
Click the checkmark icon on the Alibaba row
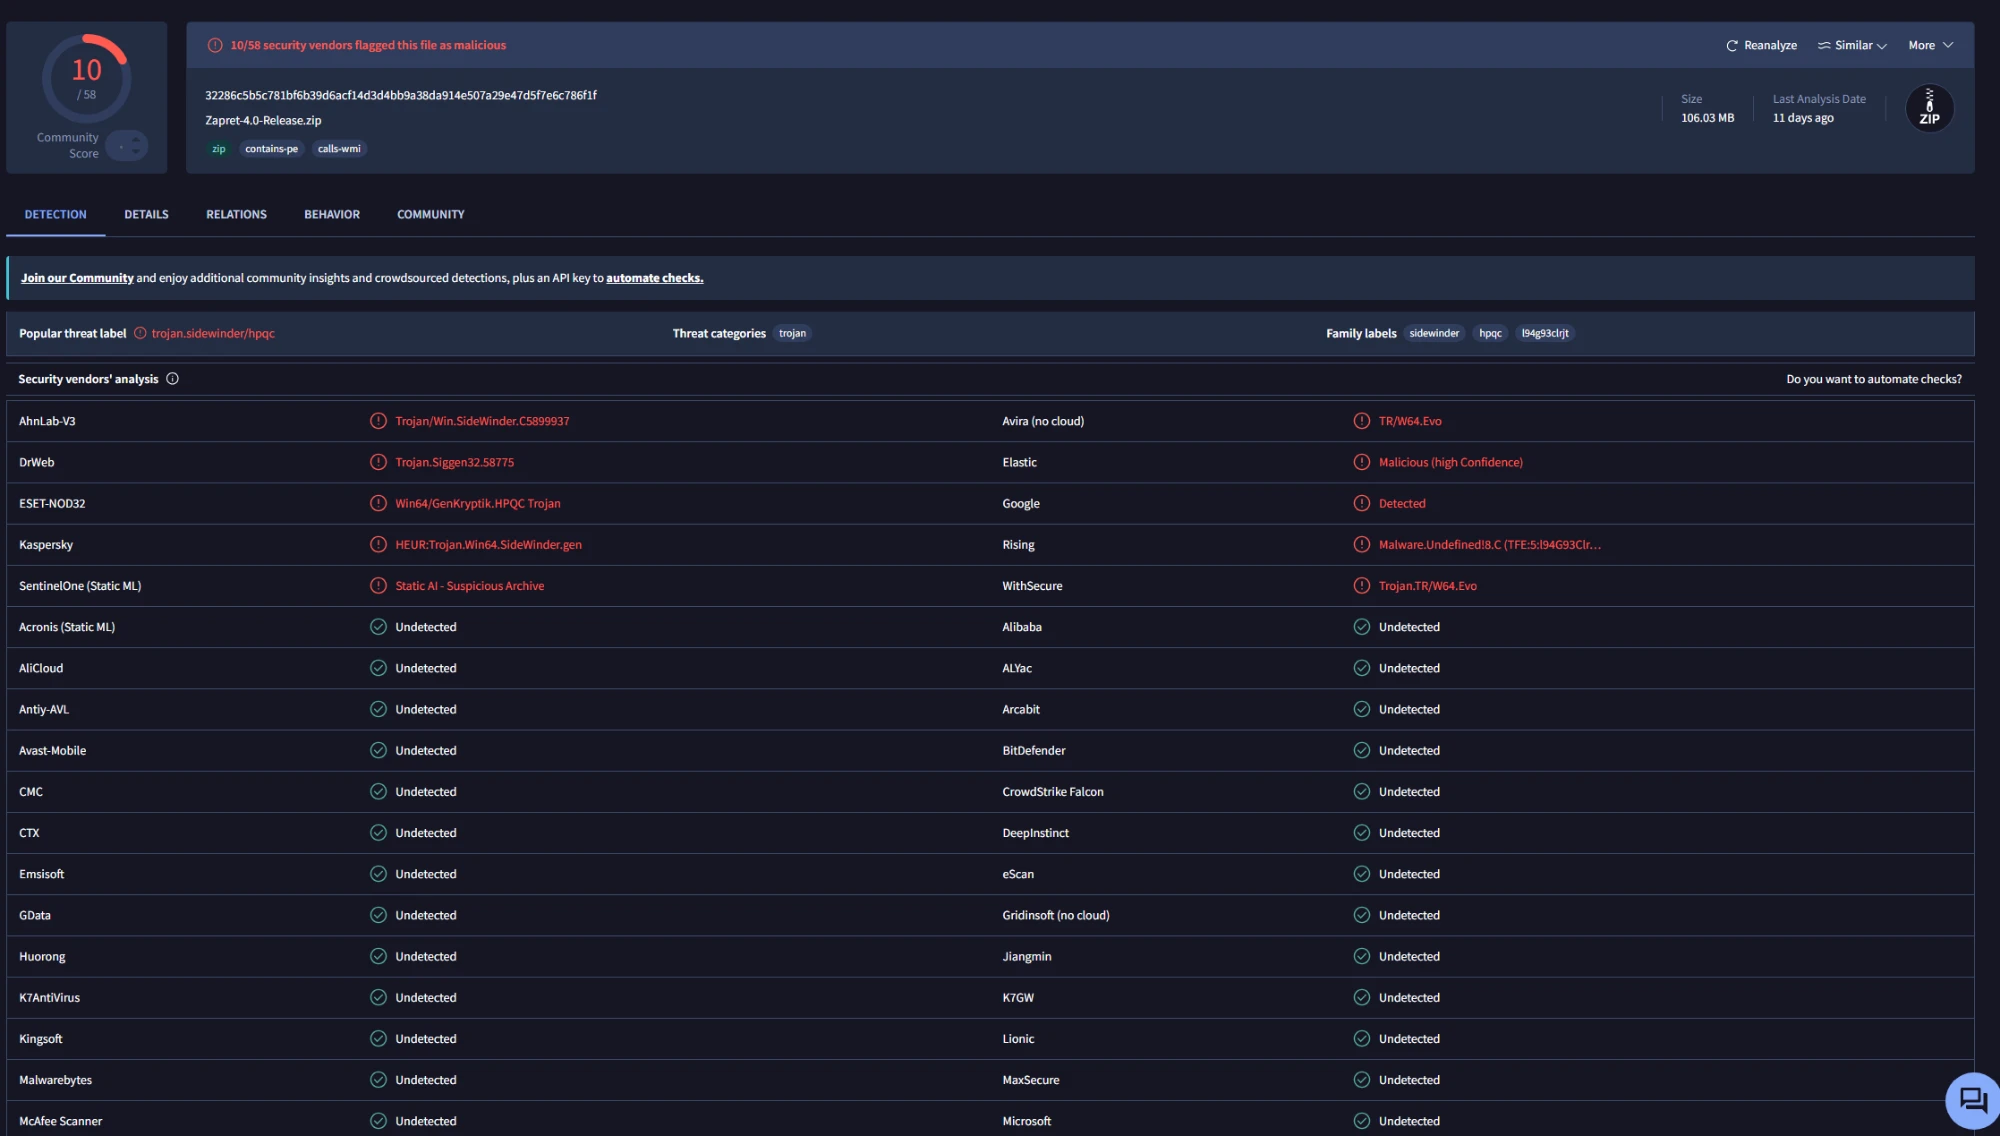pos(1362,627)
